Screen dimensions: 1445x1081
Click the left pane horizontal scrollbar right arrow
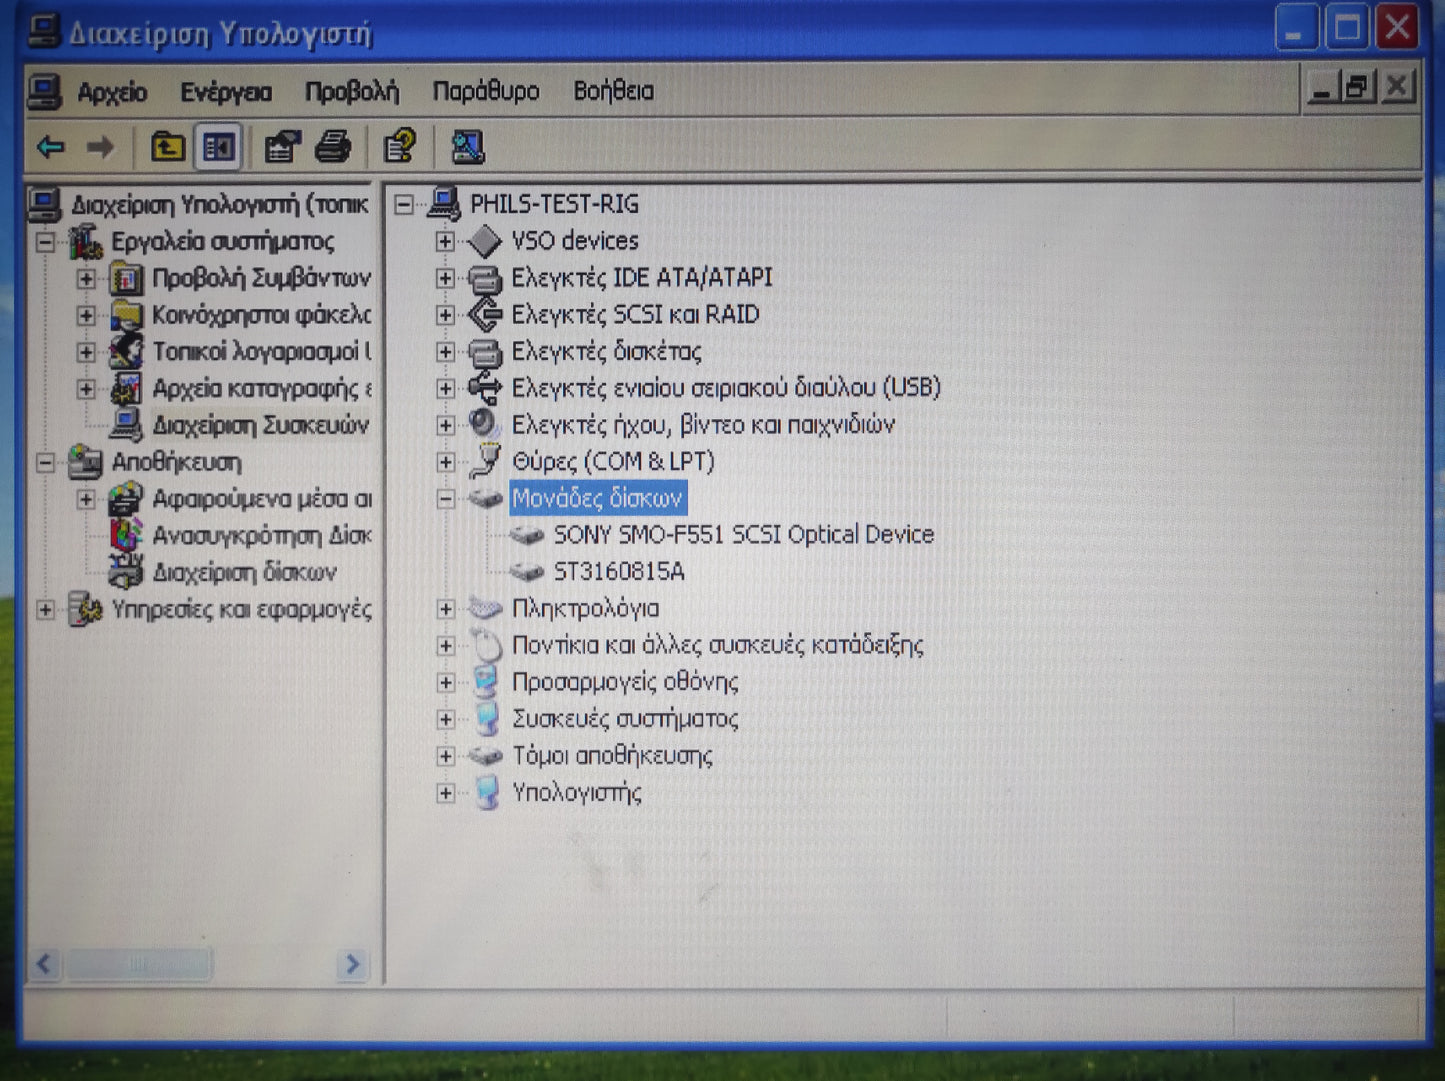point(352,965)
